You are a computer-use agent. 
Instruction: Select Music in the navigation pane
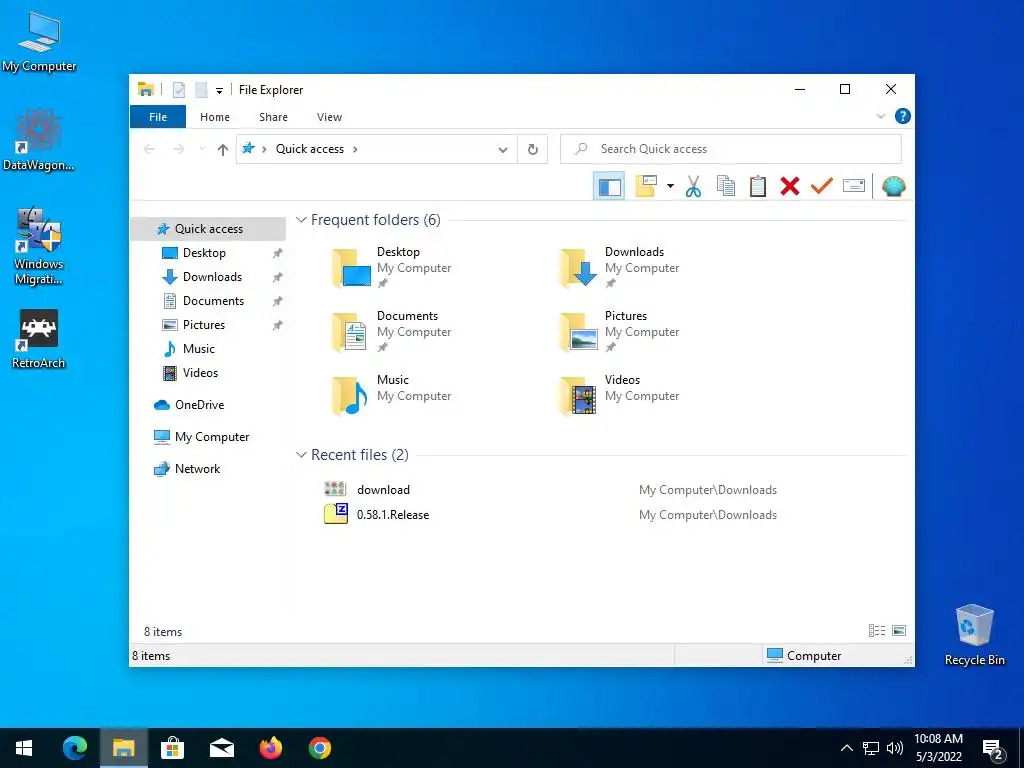pyautogui.click(x=199, y=349)
